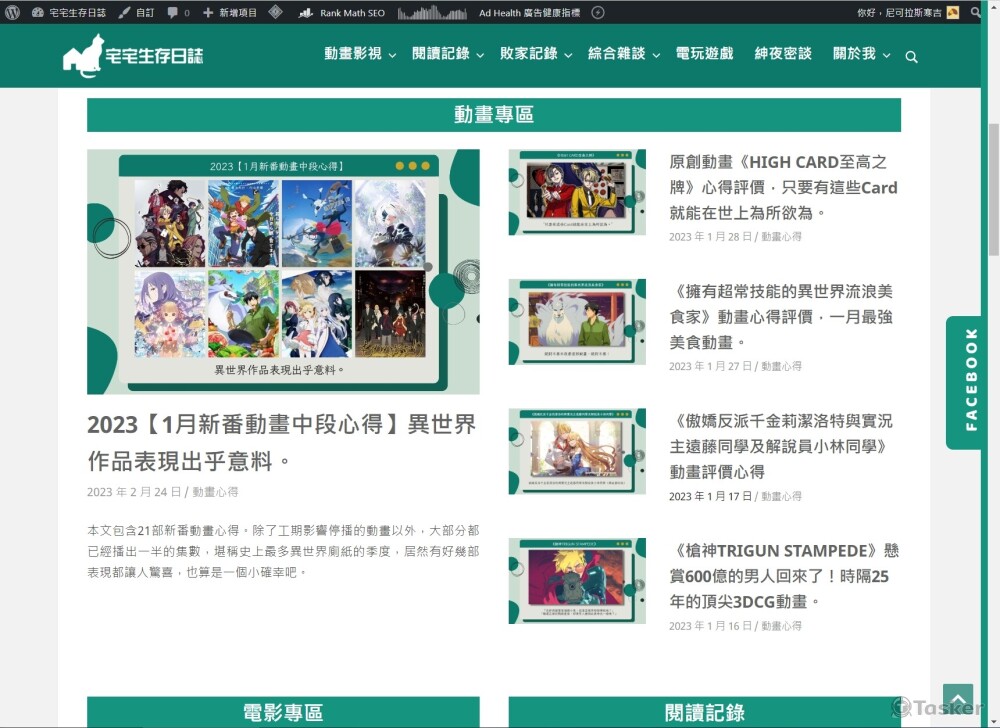
Task: Go to the 紳夜密談 nav page
Action: click(x=783, y=54)
